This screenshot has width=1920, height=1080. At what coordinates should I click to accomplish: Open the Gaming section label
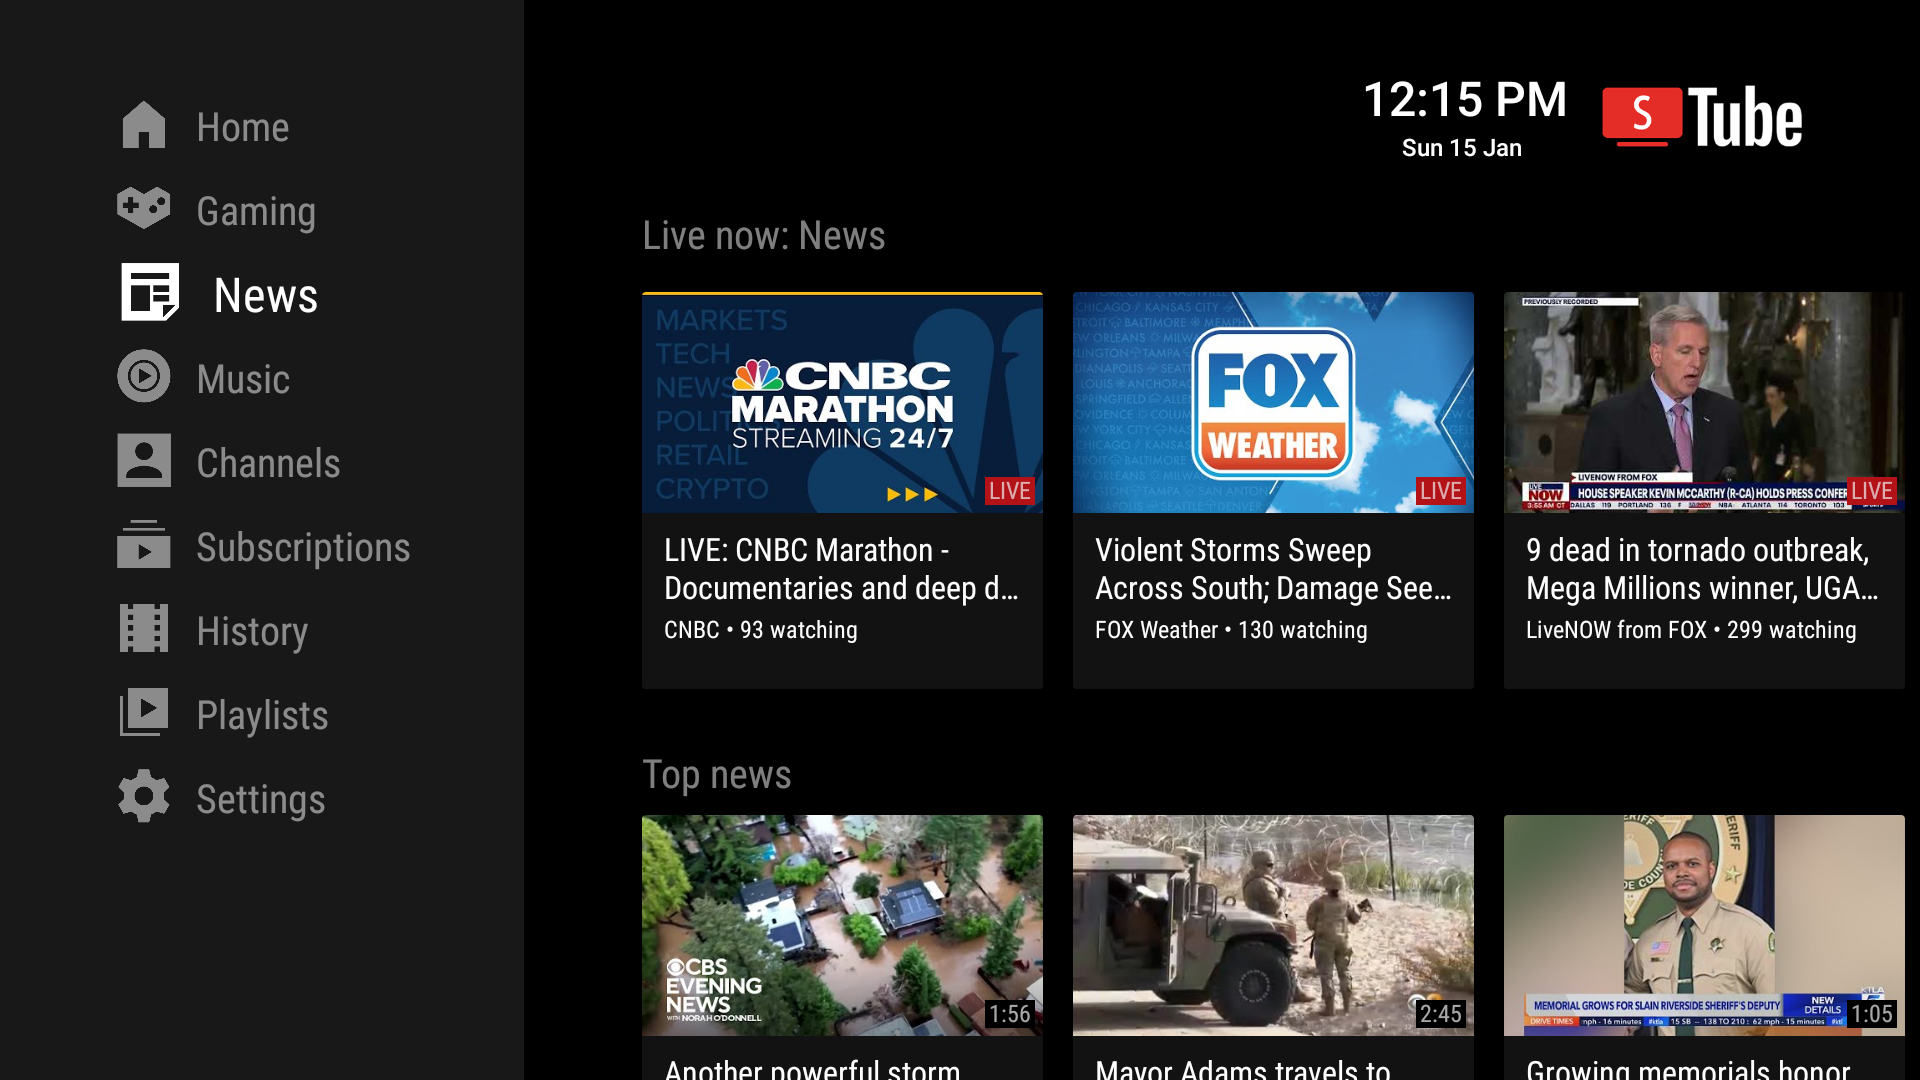point(256,211)
